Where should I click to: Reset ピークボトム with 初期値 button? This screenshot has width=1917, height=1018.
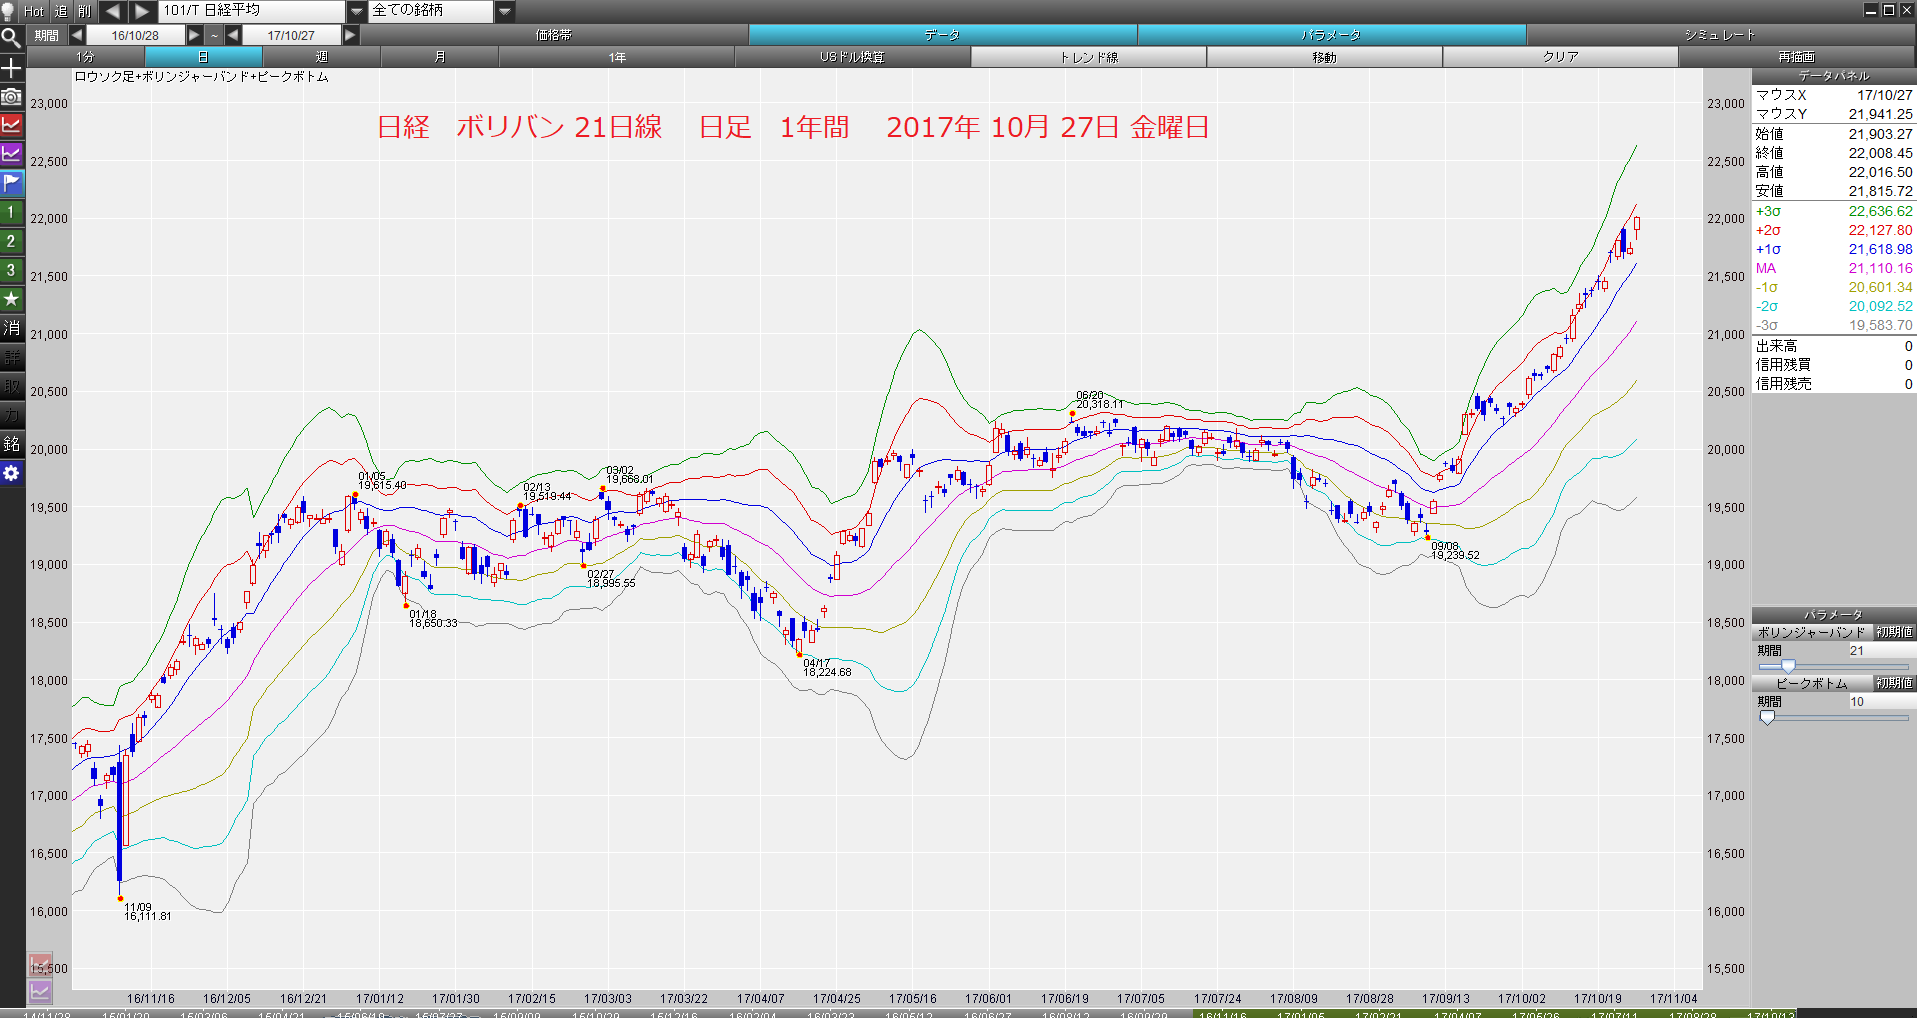point(1894,683)
